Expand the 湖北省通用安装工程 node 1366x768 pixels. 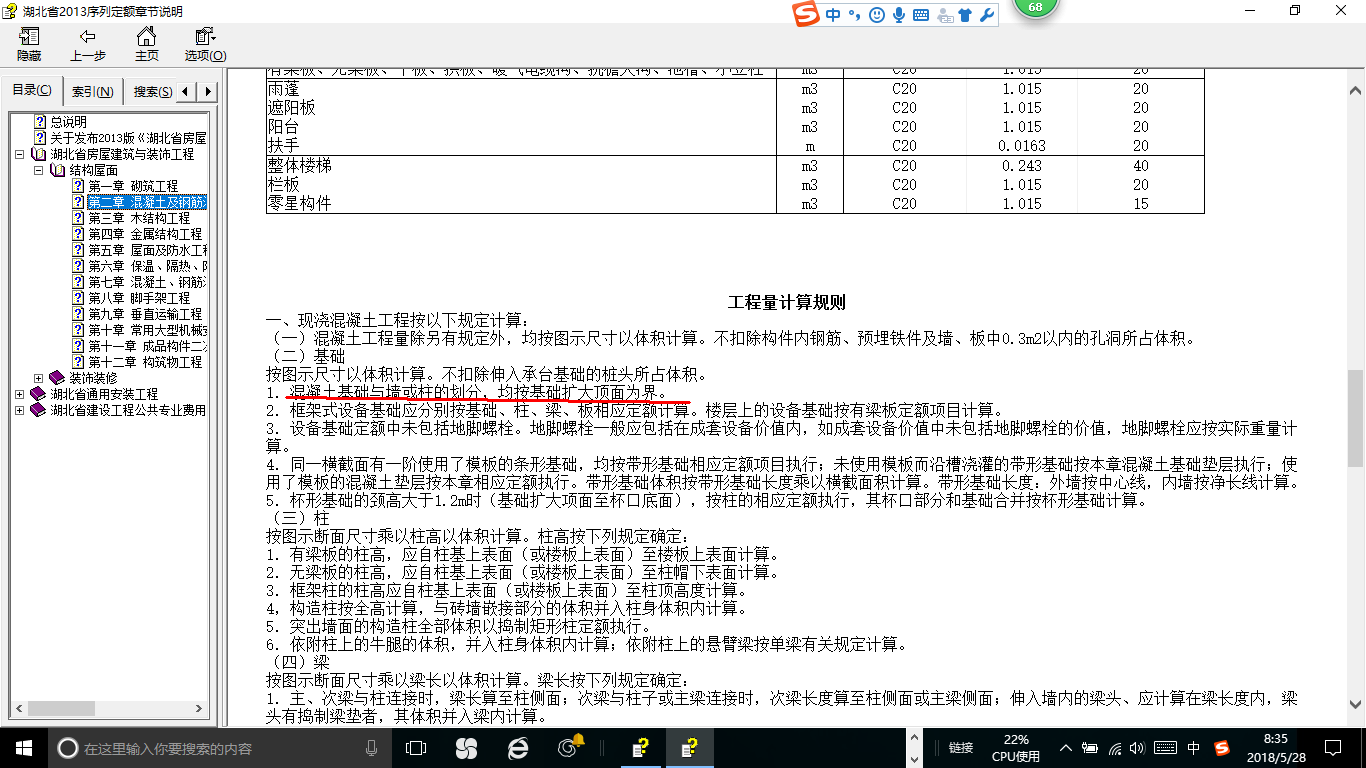point(20,395)
